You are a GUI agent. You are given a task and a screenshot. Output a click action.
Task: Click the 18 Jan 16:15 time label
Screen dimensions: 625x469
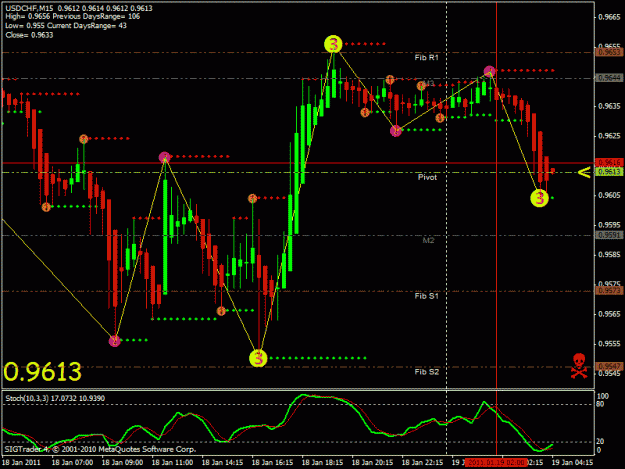point(272,462)
